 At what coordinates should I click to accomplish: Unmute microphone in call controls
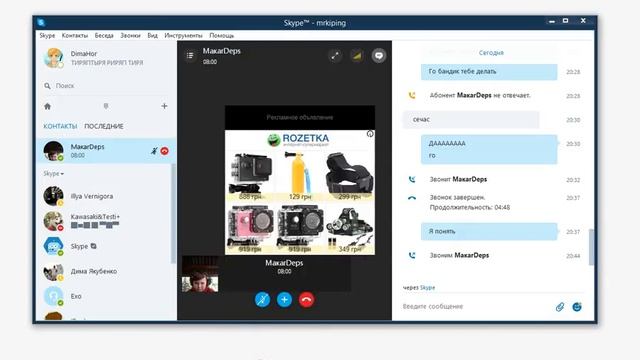(262, 300)
